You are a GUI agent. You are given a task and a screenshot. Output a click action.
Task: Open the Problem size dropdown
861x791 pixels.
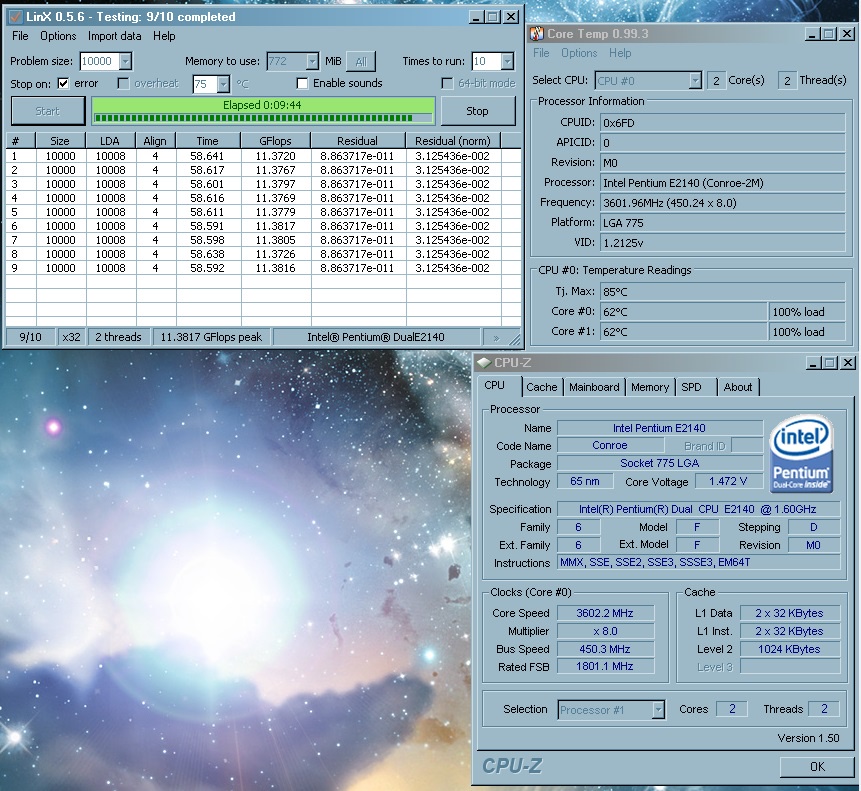click(x=125, y=62)
